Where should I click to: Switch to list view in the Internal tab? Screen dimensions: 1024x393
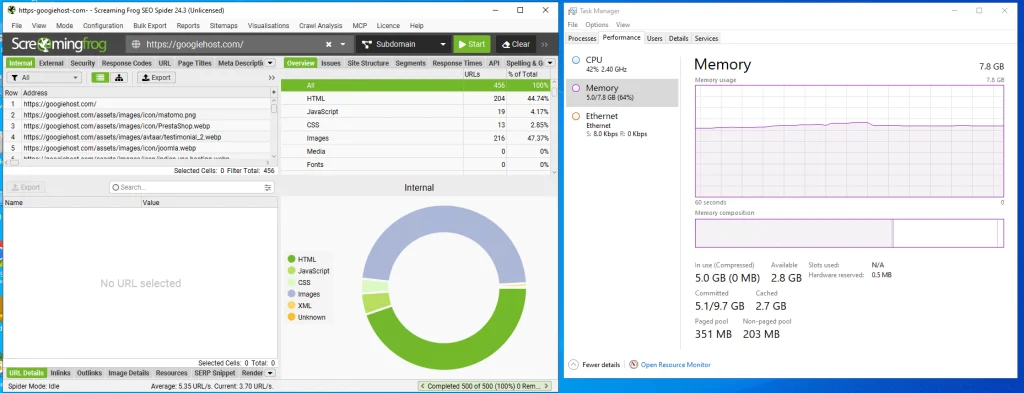point(99,78)
